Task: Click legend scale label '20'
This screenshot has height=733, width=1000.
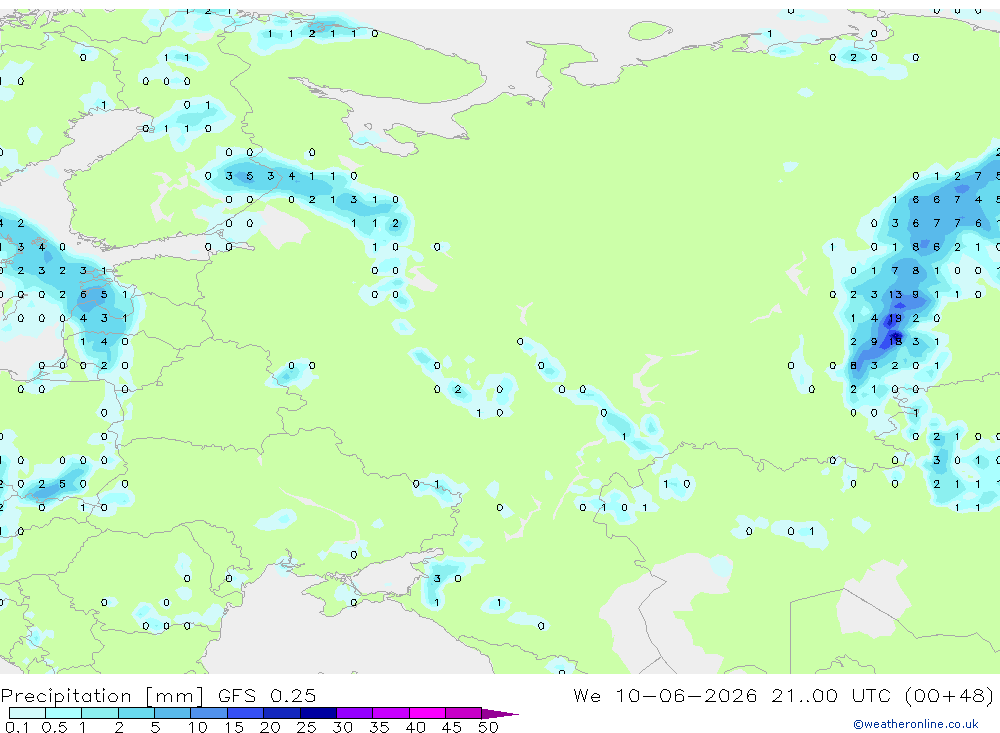Action: click(270, 727)
